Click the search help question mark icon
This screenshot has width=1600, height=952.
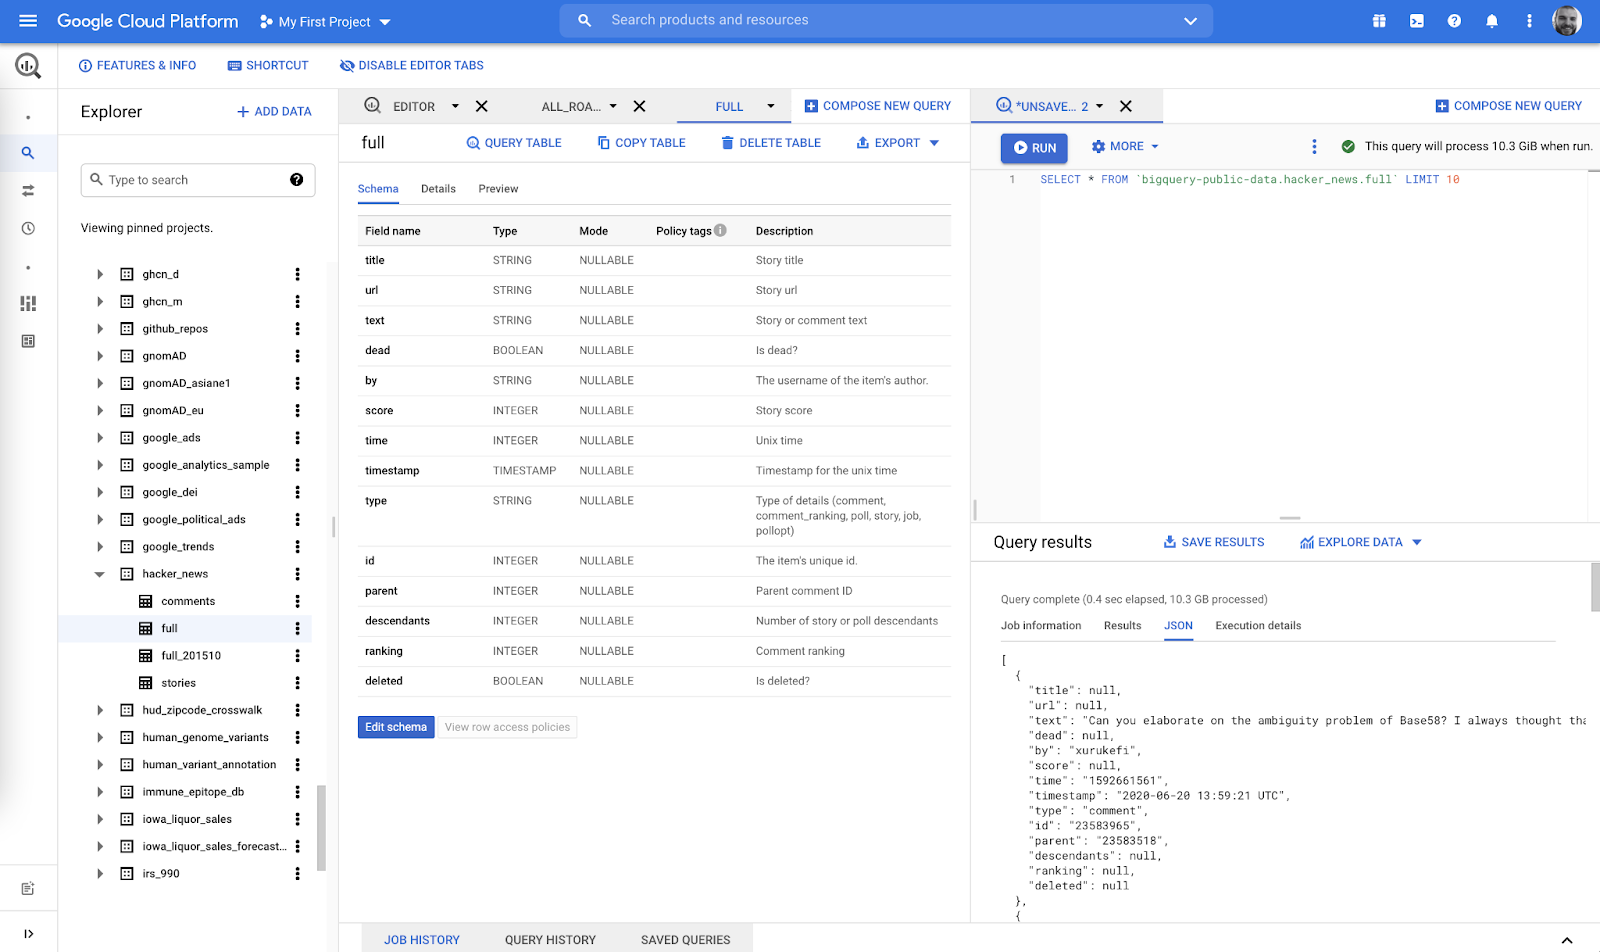296,180
